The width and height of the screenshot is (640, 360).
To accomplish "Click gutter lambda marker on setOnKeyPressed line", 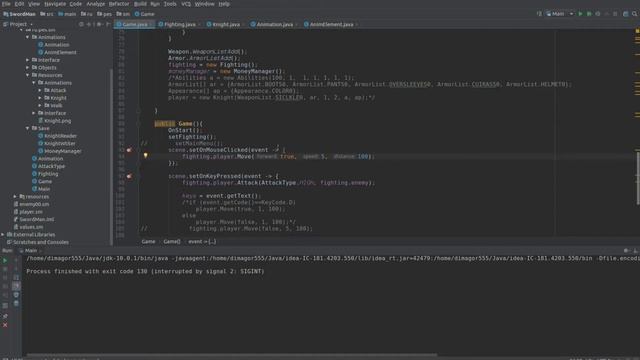I will point(129,176).
